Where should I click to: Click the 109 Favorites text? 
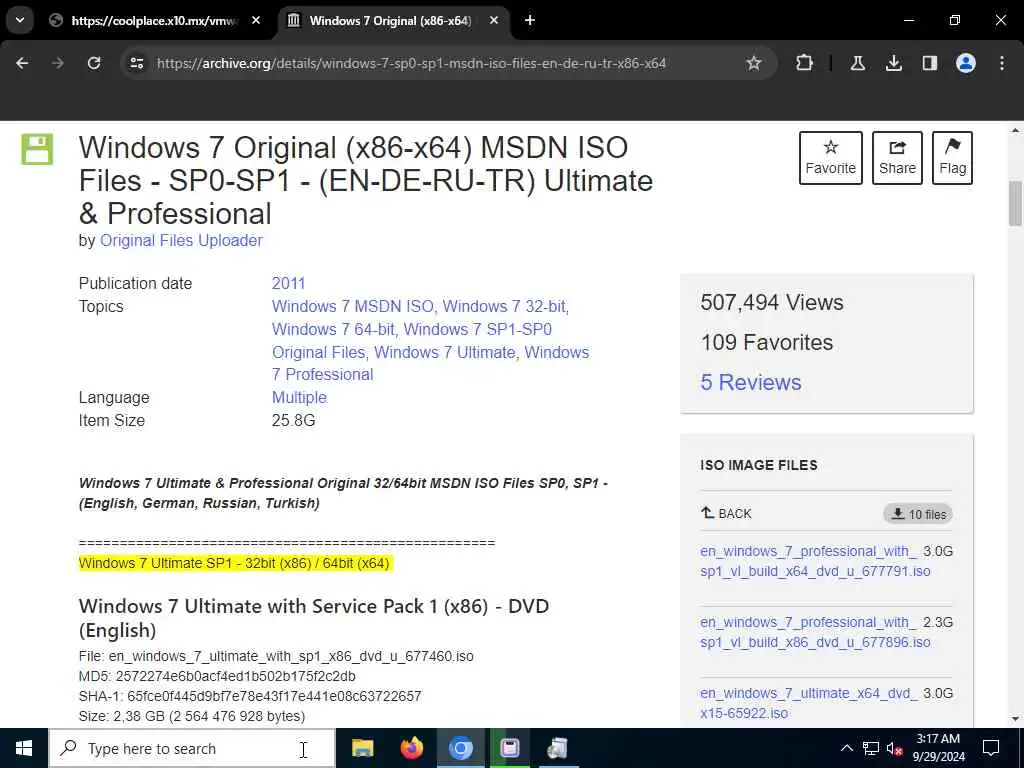click(767, 342)
